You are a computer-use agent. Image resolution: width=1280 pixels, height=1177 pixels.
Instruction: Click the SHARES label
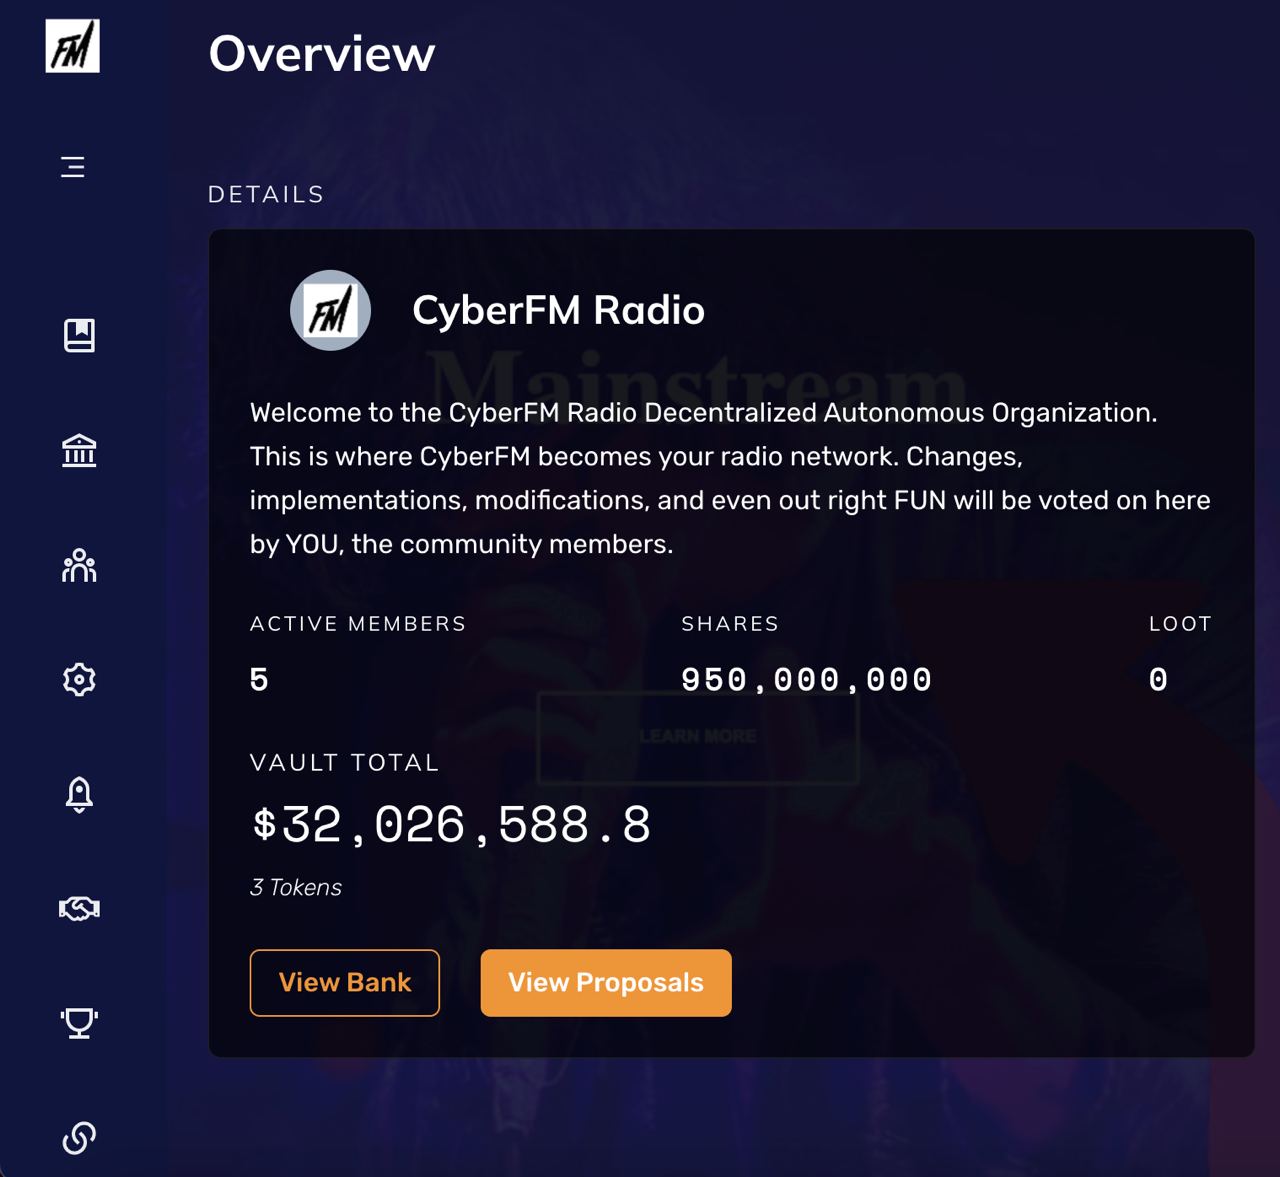coord(730,624)
